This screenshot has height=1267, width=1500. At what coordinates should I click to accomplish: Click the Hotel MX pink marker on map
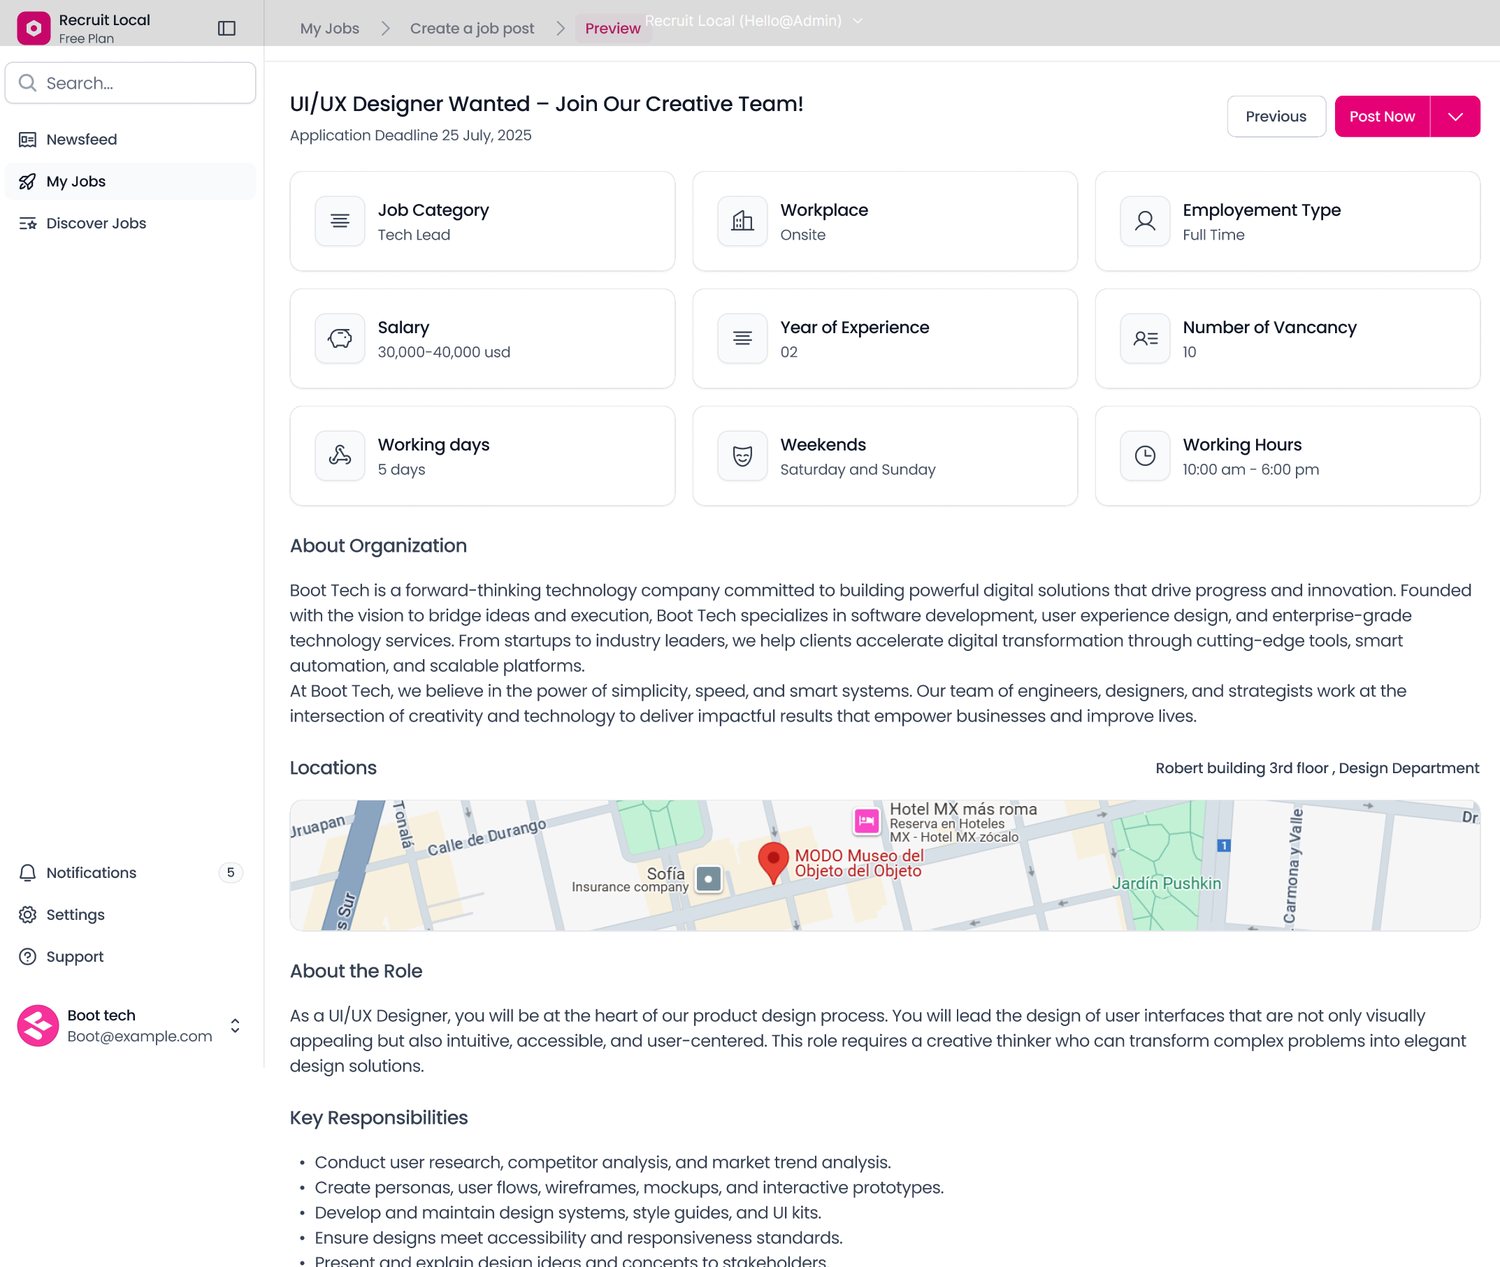point(867,822)
